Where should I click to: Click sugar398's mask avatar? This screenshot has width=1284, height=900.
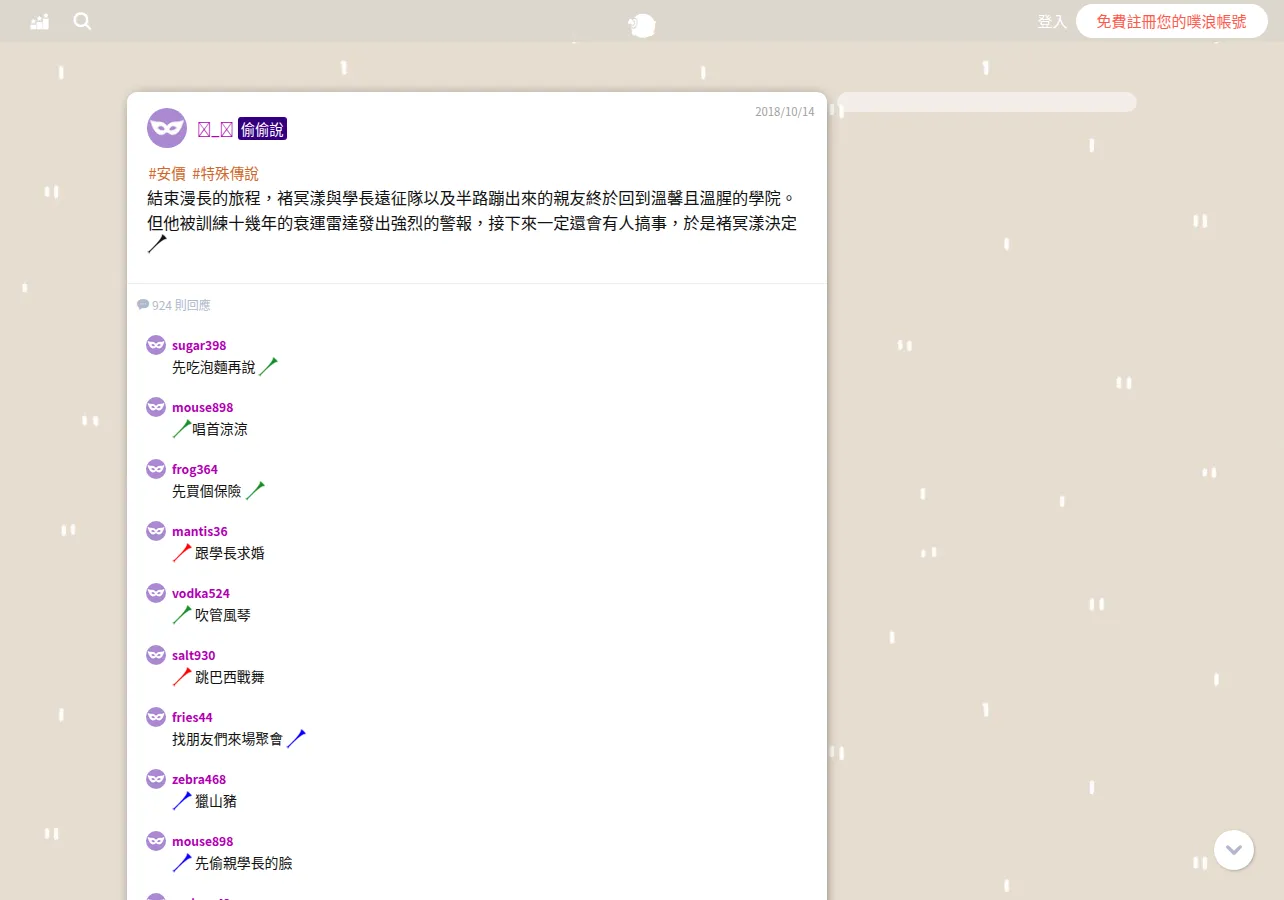click(156, 345)
